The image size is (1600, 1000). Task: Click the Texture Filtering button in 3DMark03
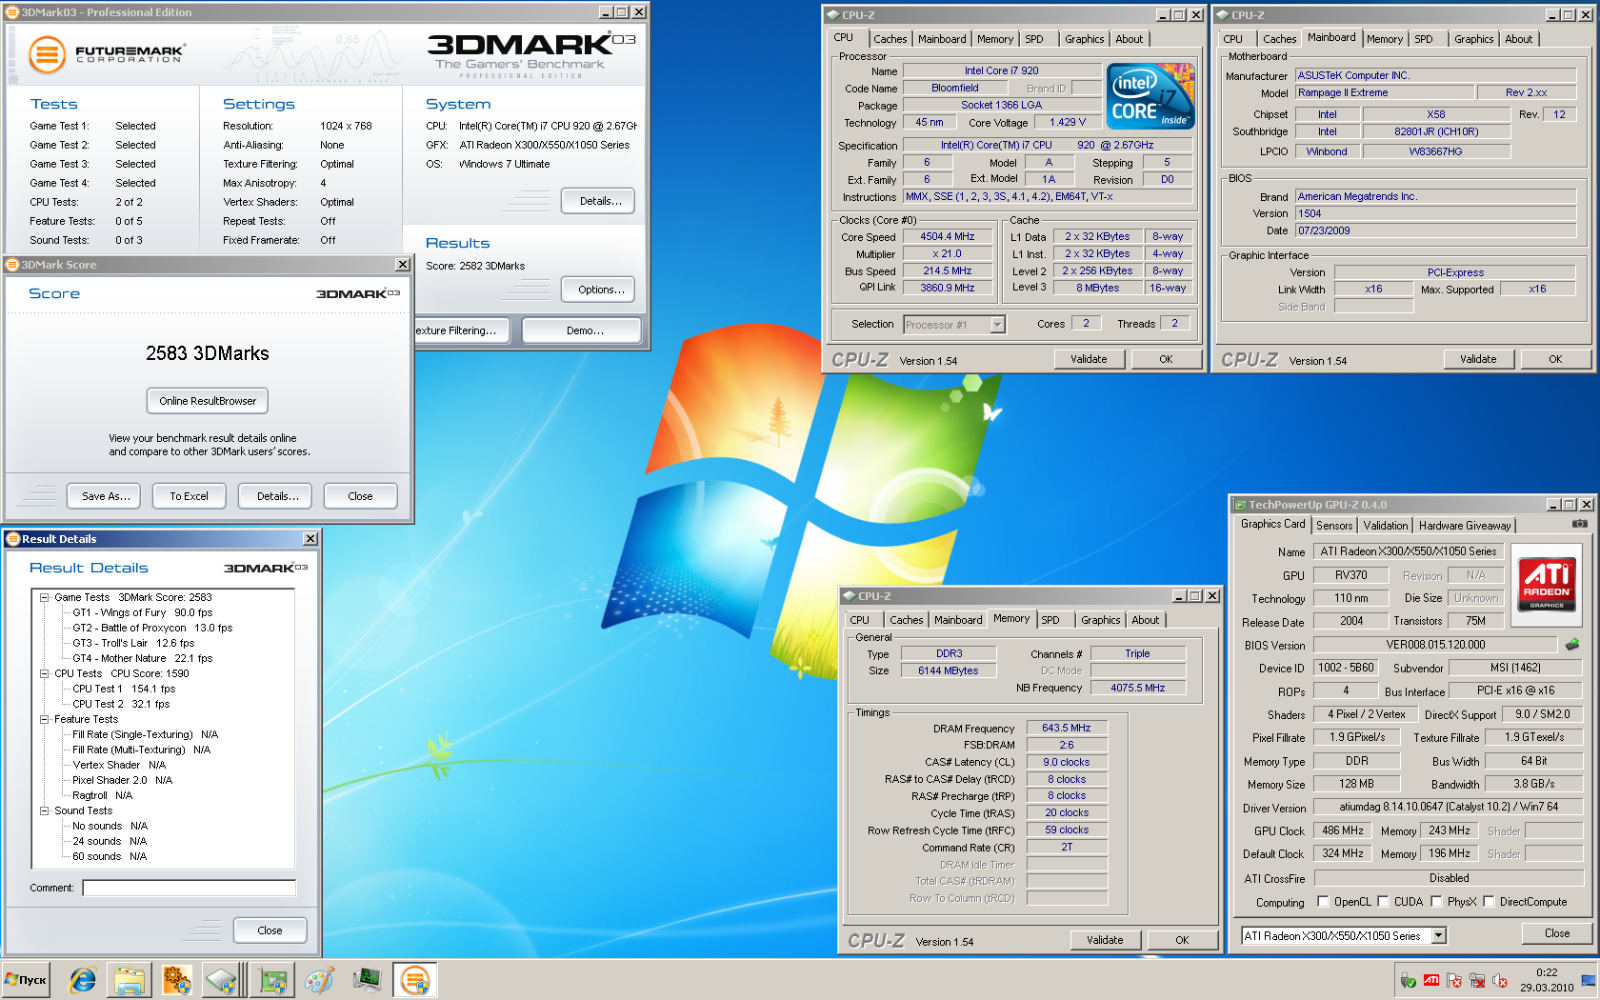pos(461,330)
